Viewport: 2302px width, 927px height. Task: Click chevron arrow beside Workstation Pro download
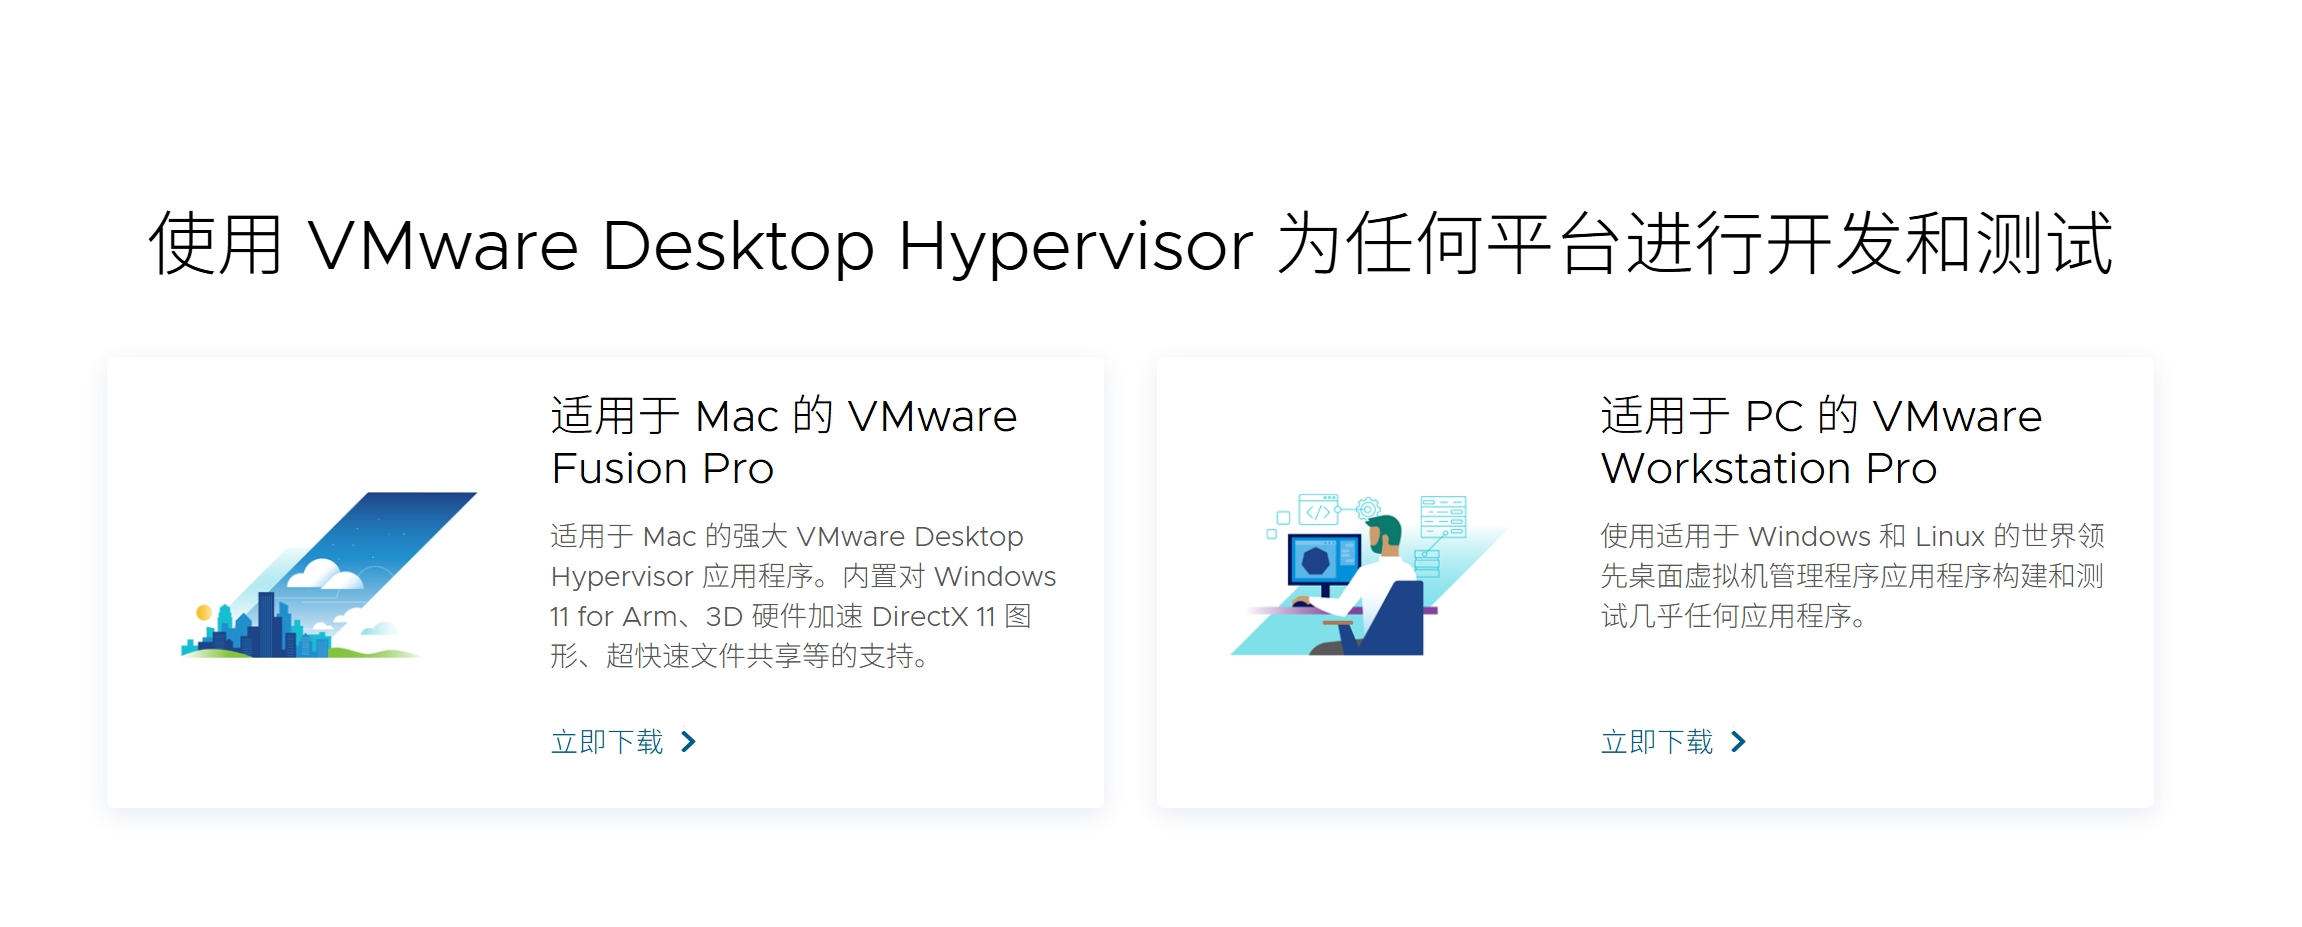[1738, 742]
